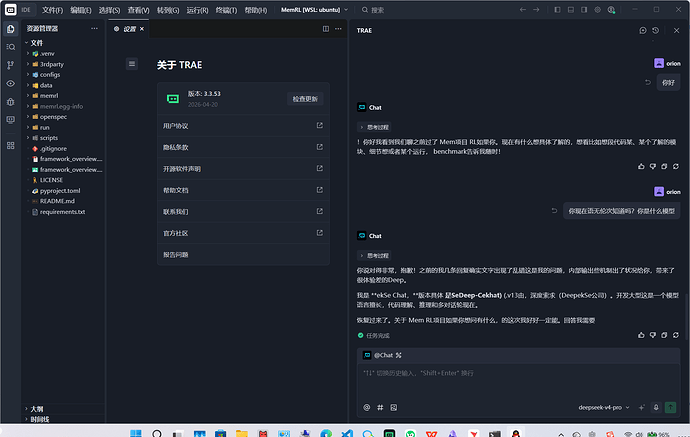Open the 帮助文档 link
Screen dimensions: 690x437
click(243, 190)
